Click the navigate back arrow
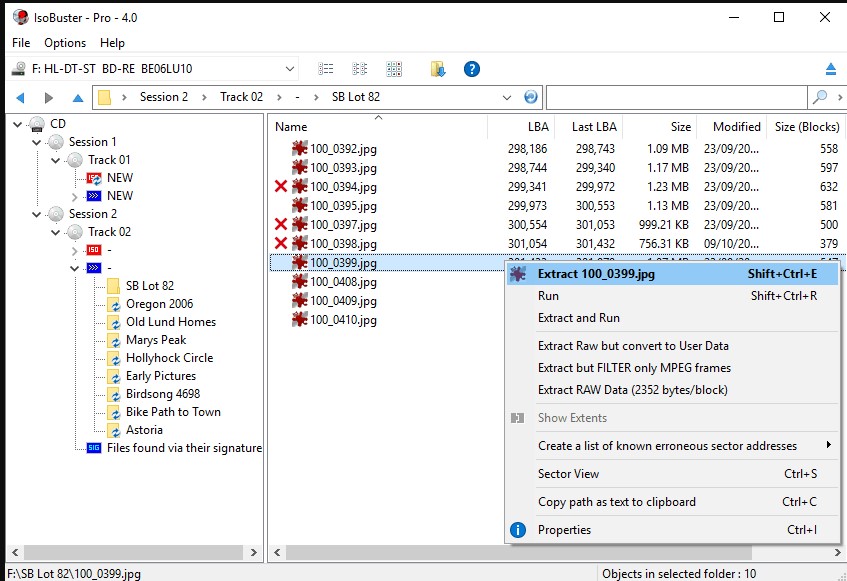The width and height of the screenshot is (847, 581). coord(20,97)
